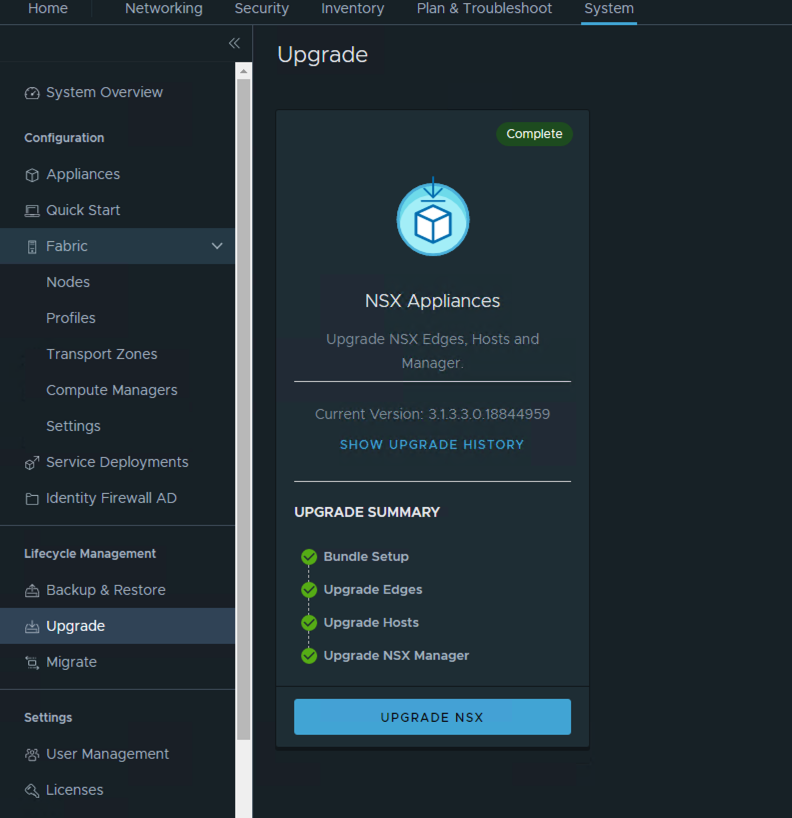Click the Quick Start laptop icon
The width and height of the screenshot is (792, 818).
pyautogui.click(x=32, y=211)
